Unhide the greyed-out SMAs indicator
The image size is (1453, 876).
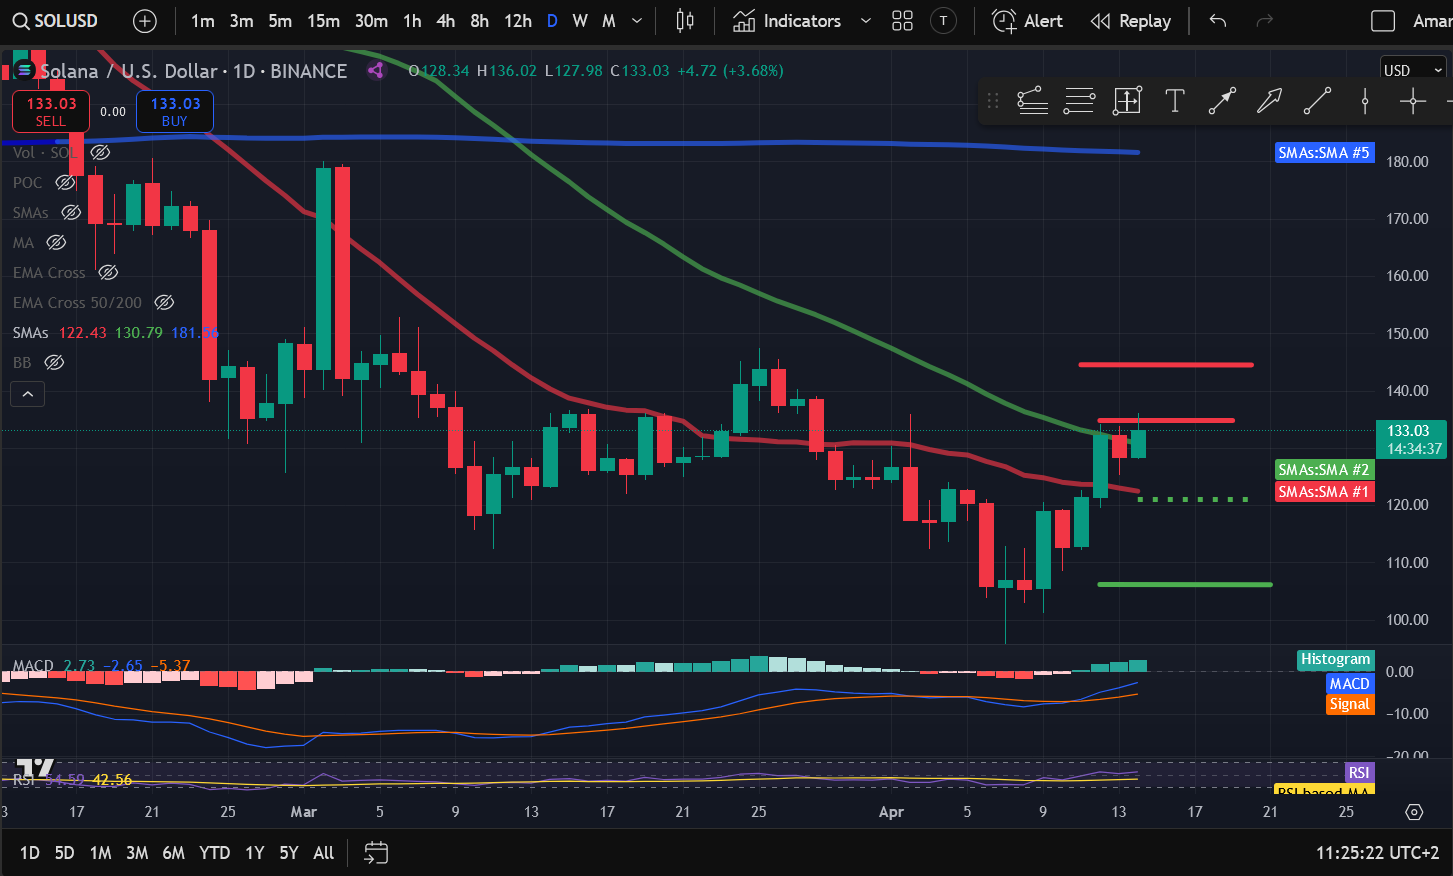point(71,212)
